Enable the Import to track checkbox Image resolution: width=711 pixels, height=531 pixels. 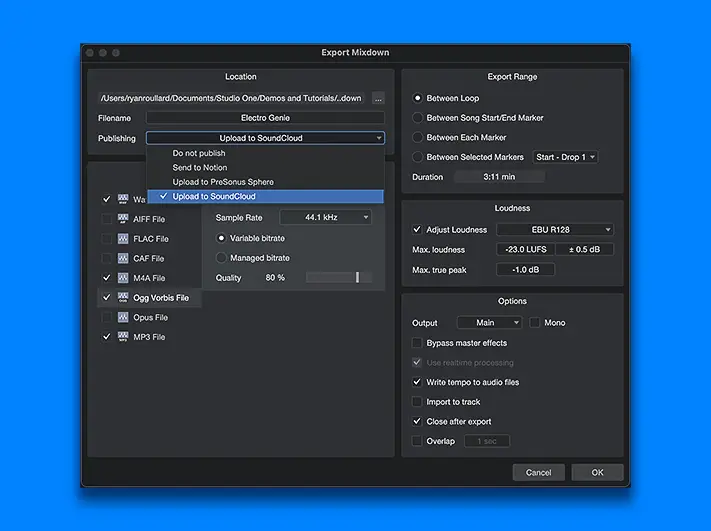point(417,402)
